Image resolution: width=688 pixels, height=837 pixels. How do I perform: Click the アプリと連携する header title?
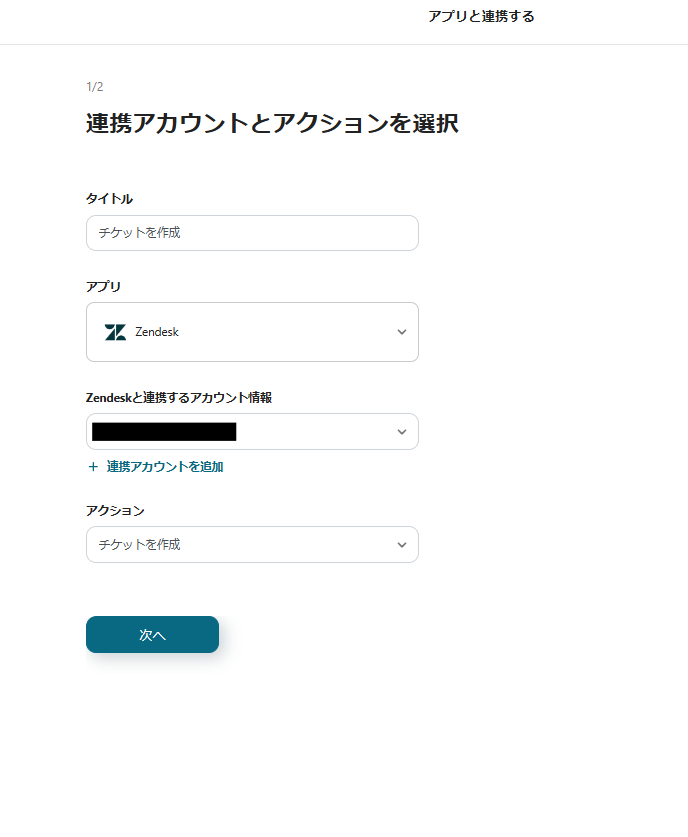481,16
